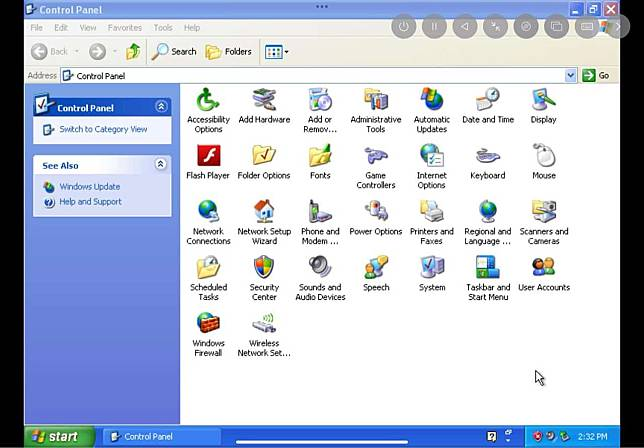644x448 pixels.
Task: Click the keyboard button in the overlay bar
Action: (x=586, y=27)
